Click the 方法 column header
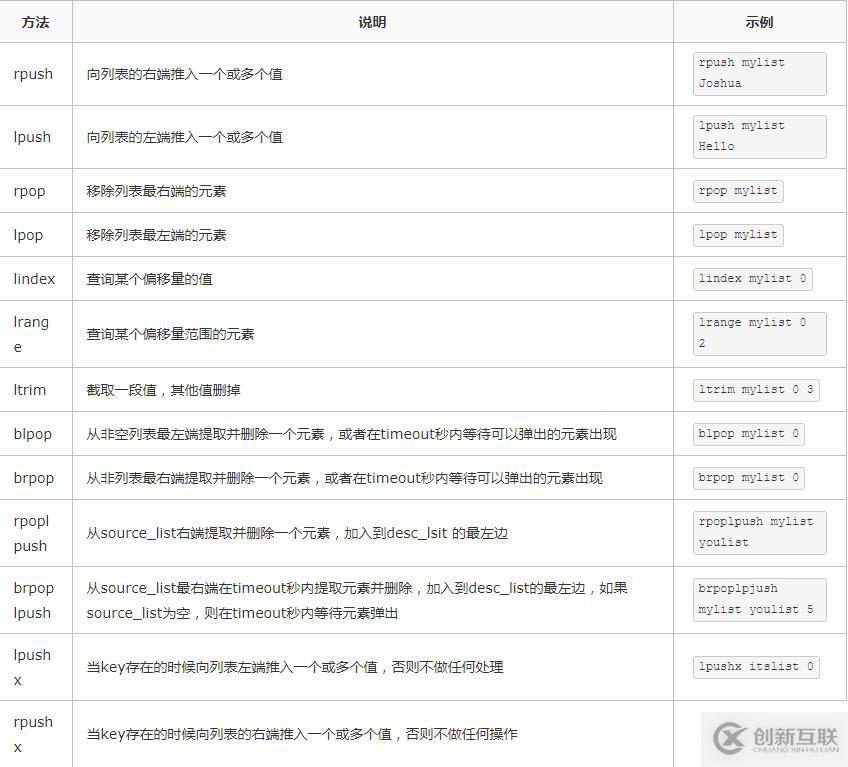Image resolution: width=848 pixels, height=767 pixels. tap(36, 22)
